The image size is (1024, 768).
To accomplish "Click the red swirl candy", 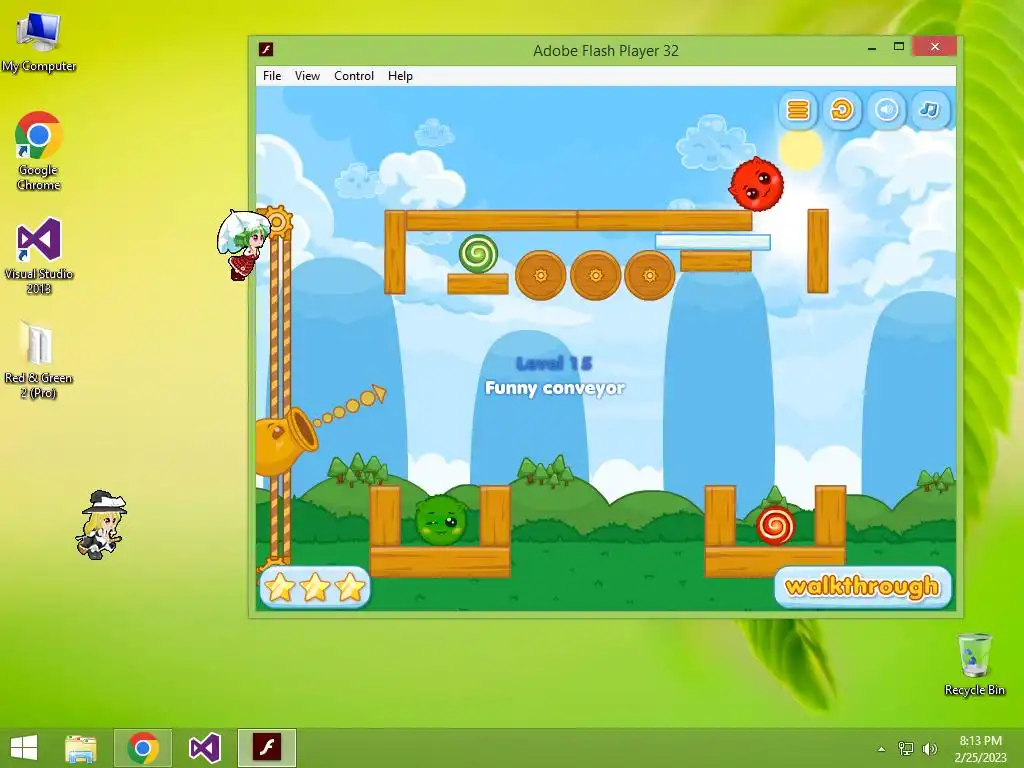I will (775, 526).
